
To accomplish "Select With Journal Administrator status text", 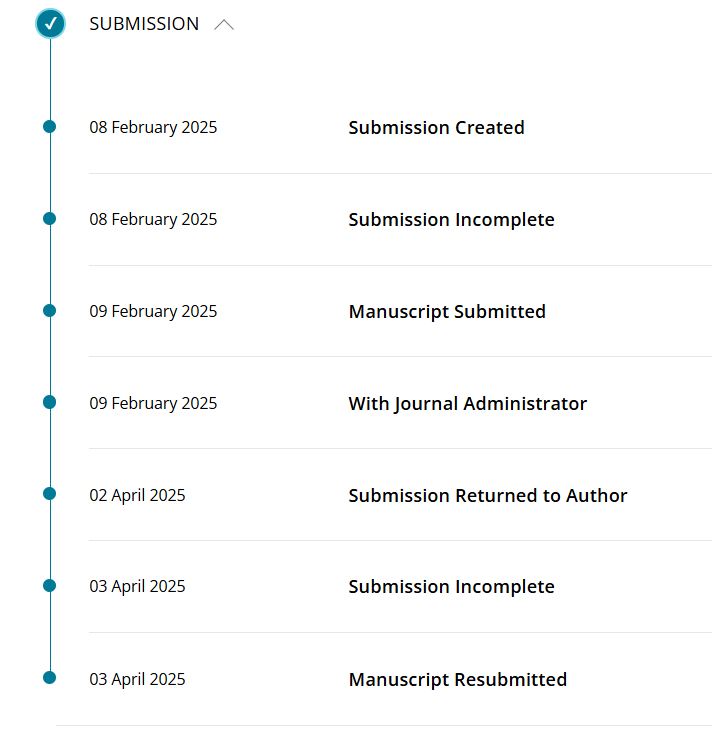I will [468, 403].
